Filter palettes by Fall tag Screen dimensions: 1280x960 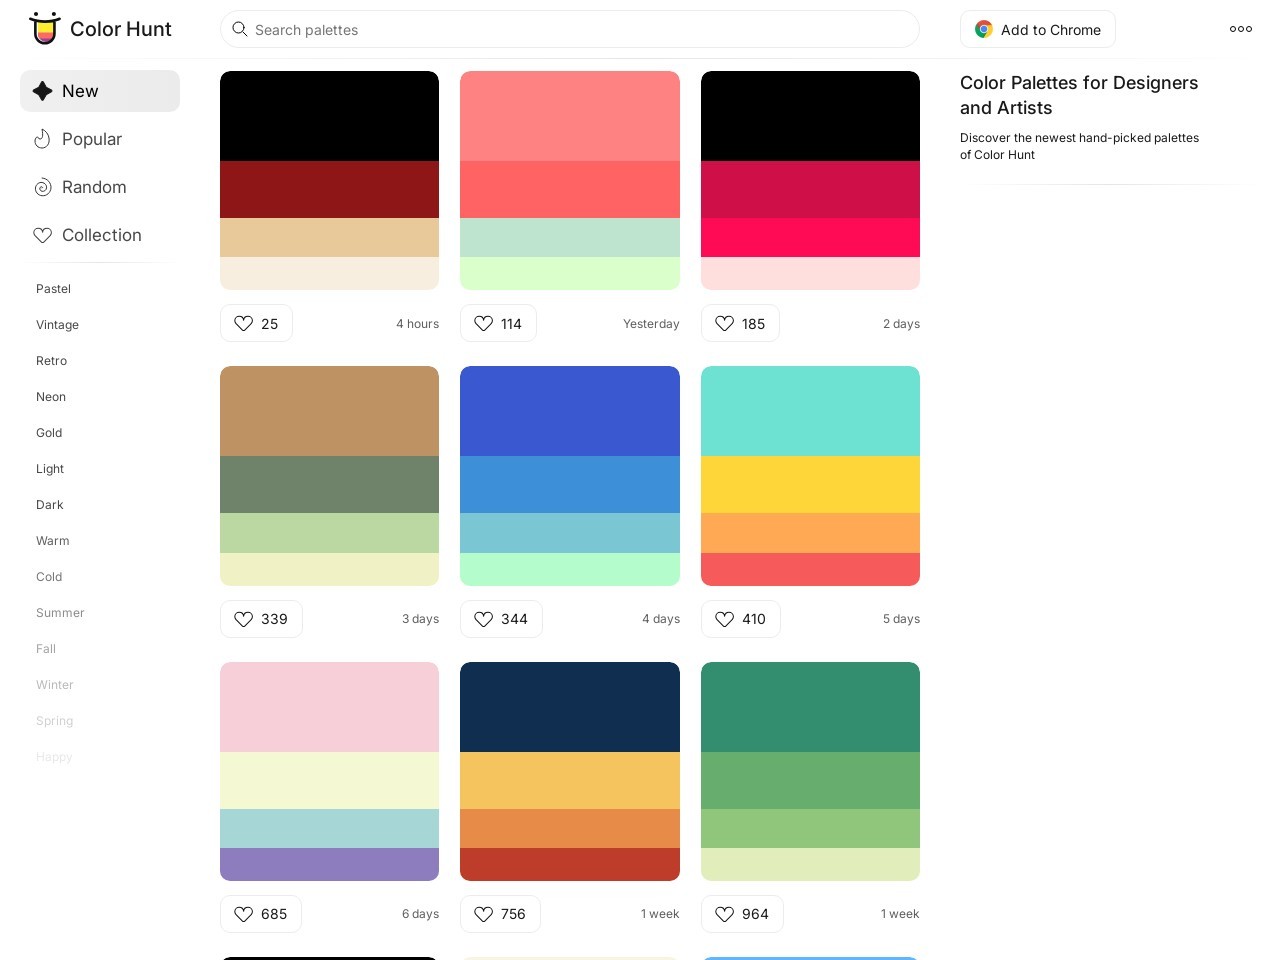[46, 649]
